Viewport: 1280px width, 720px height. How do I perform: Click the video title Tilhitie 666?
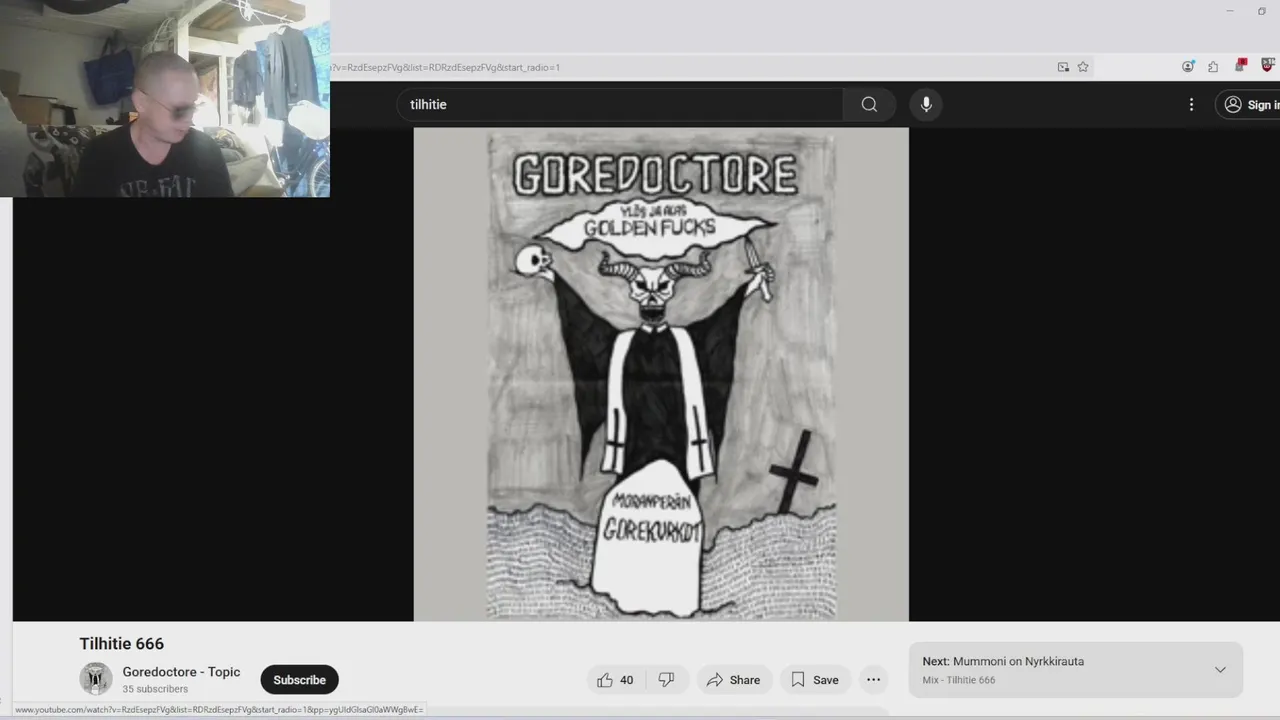pos(122,644)
